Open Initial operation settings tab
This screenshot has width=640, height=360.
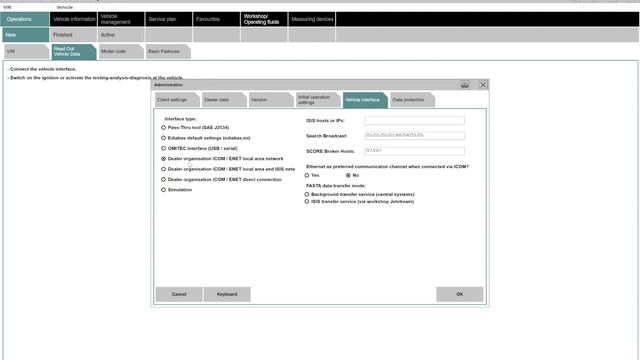(x=317, y=100)
